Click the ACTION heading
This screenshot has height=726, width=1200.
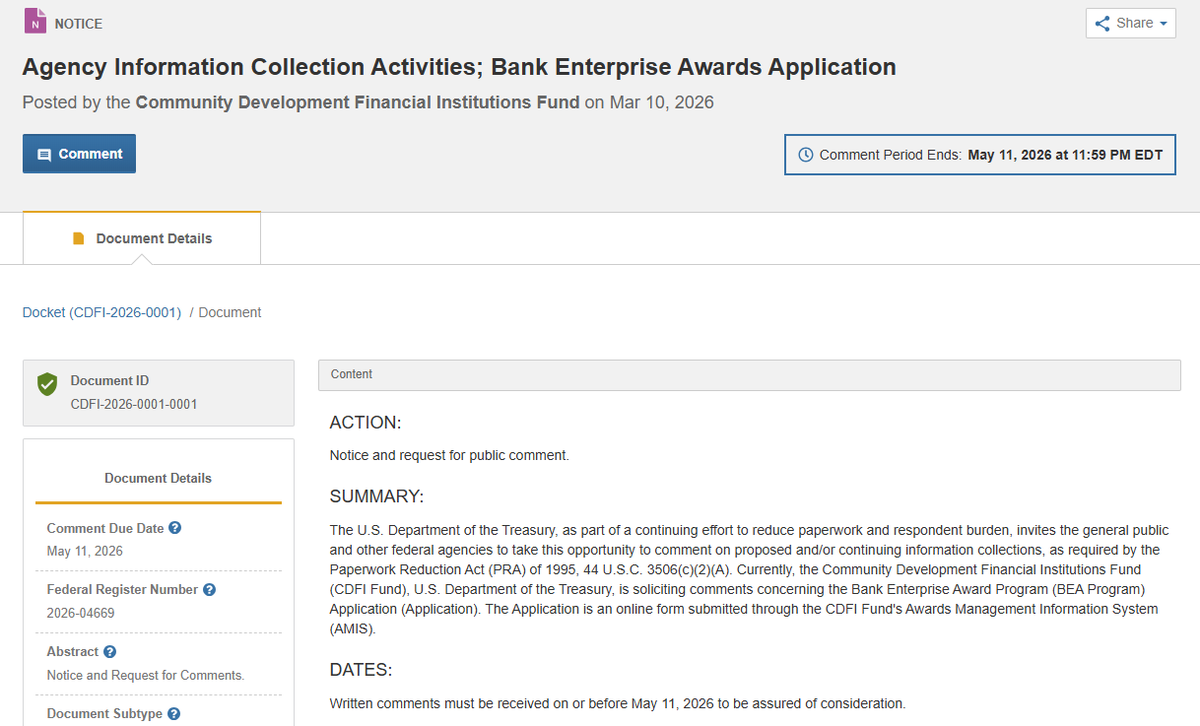(365, 423)
